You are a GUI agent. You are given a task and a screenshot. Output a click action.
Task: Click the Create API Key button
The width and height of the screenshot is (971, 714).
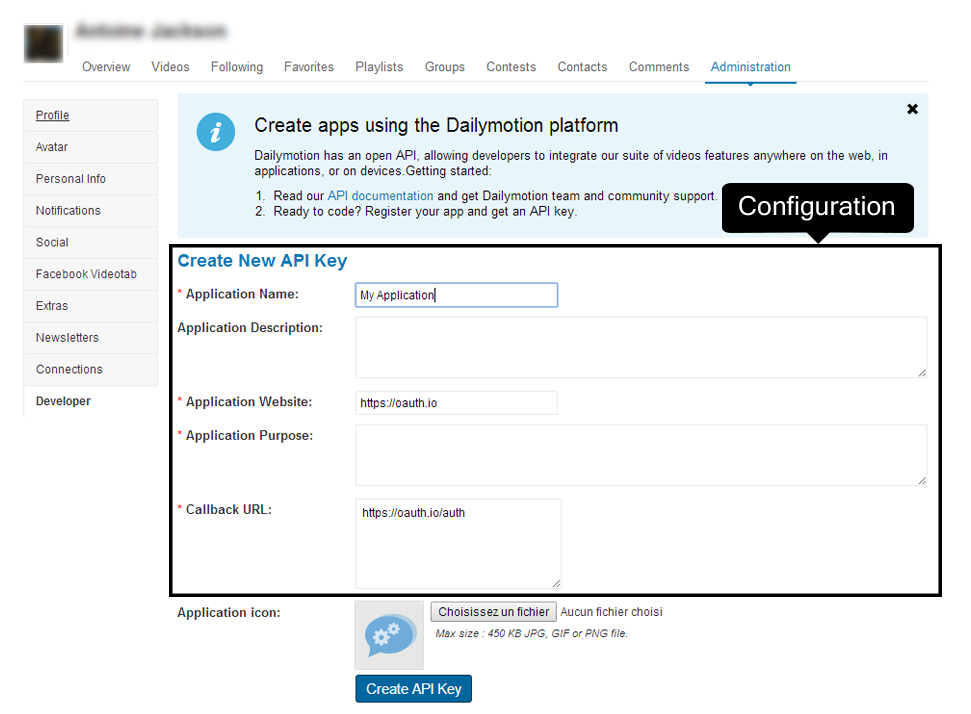coord(414,689)
